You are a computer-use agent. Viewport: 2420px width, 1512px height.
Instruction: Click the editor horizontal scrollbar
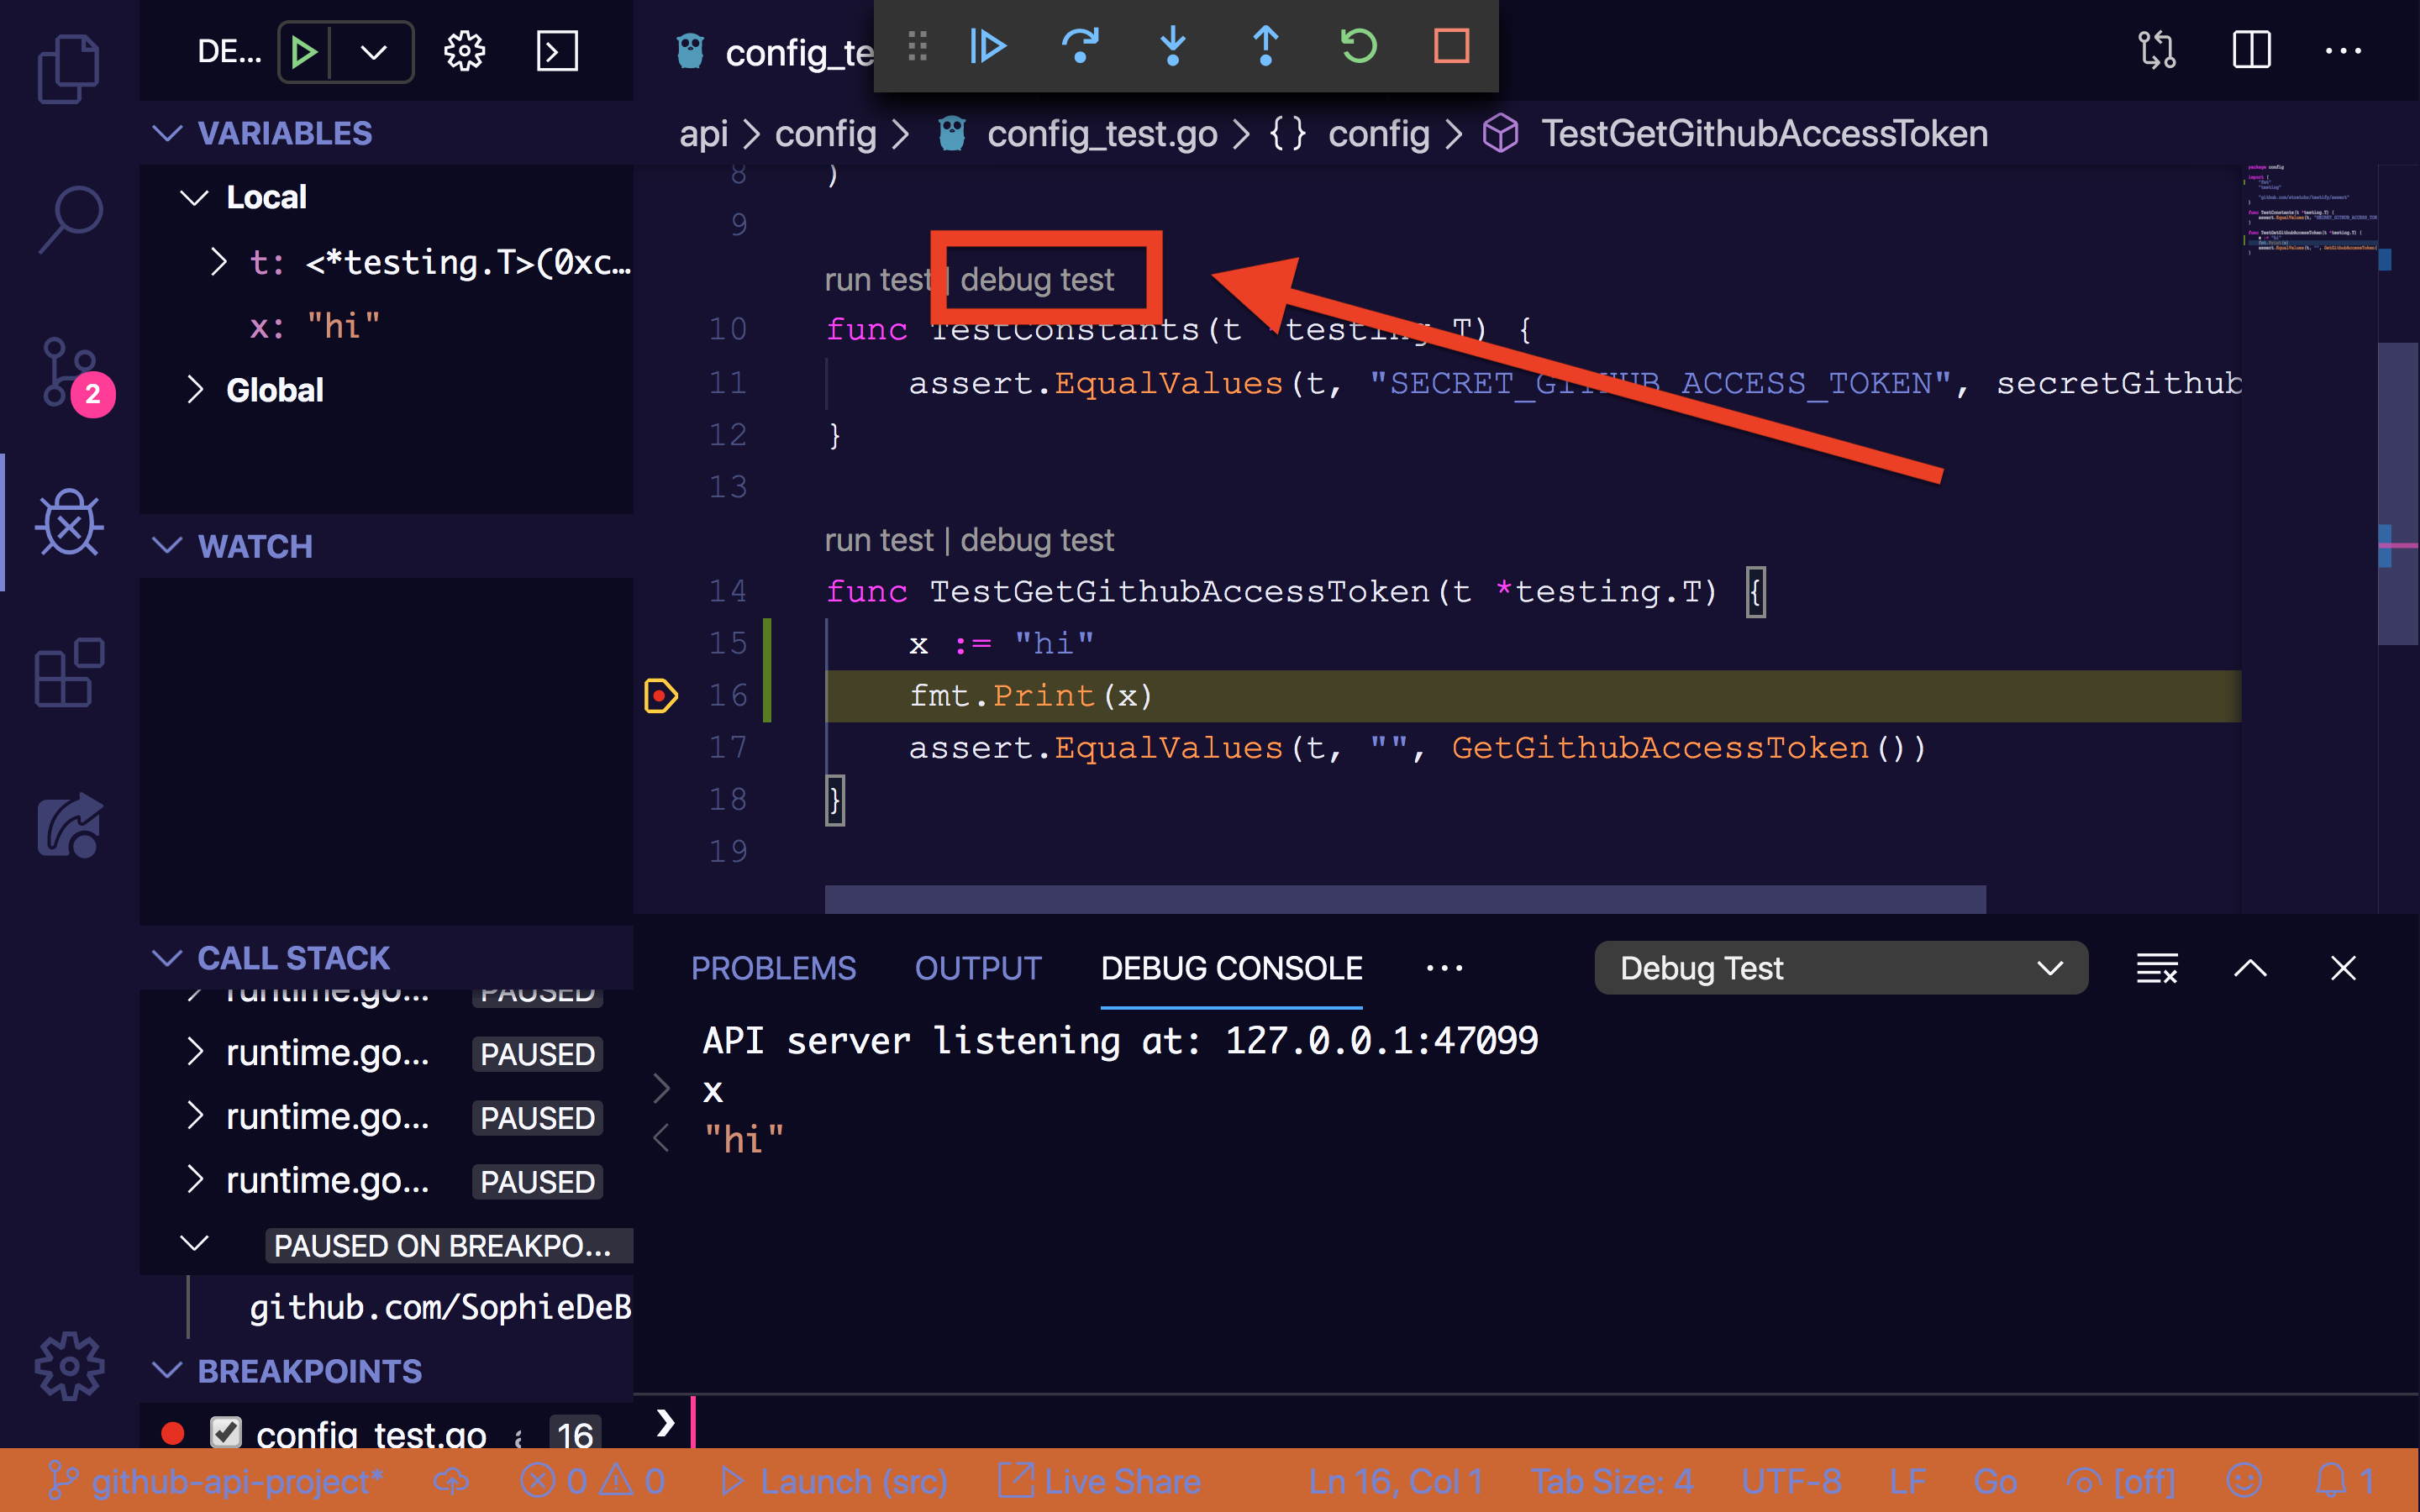pyautogui.click(x=1404, y=899)
